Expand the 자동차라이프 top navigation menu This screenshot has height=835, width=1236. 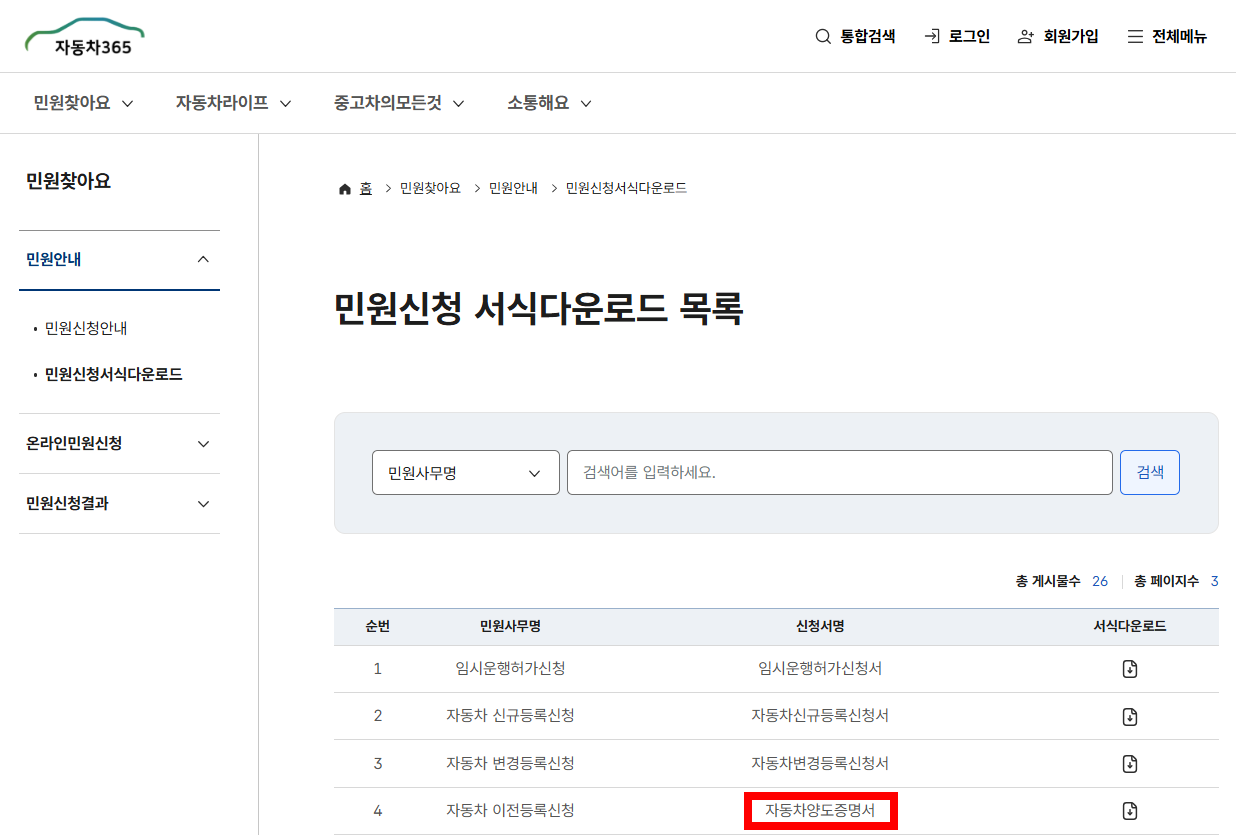coord(234,103)
